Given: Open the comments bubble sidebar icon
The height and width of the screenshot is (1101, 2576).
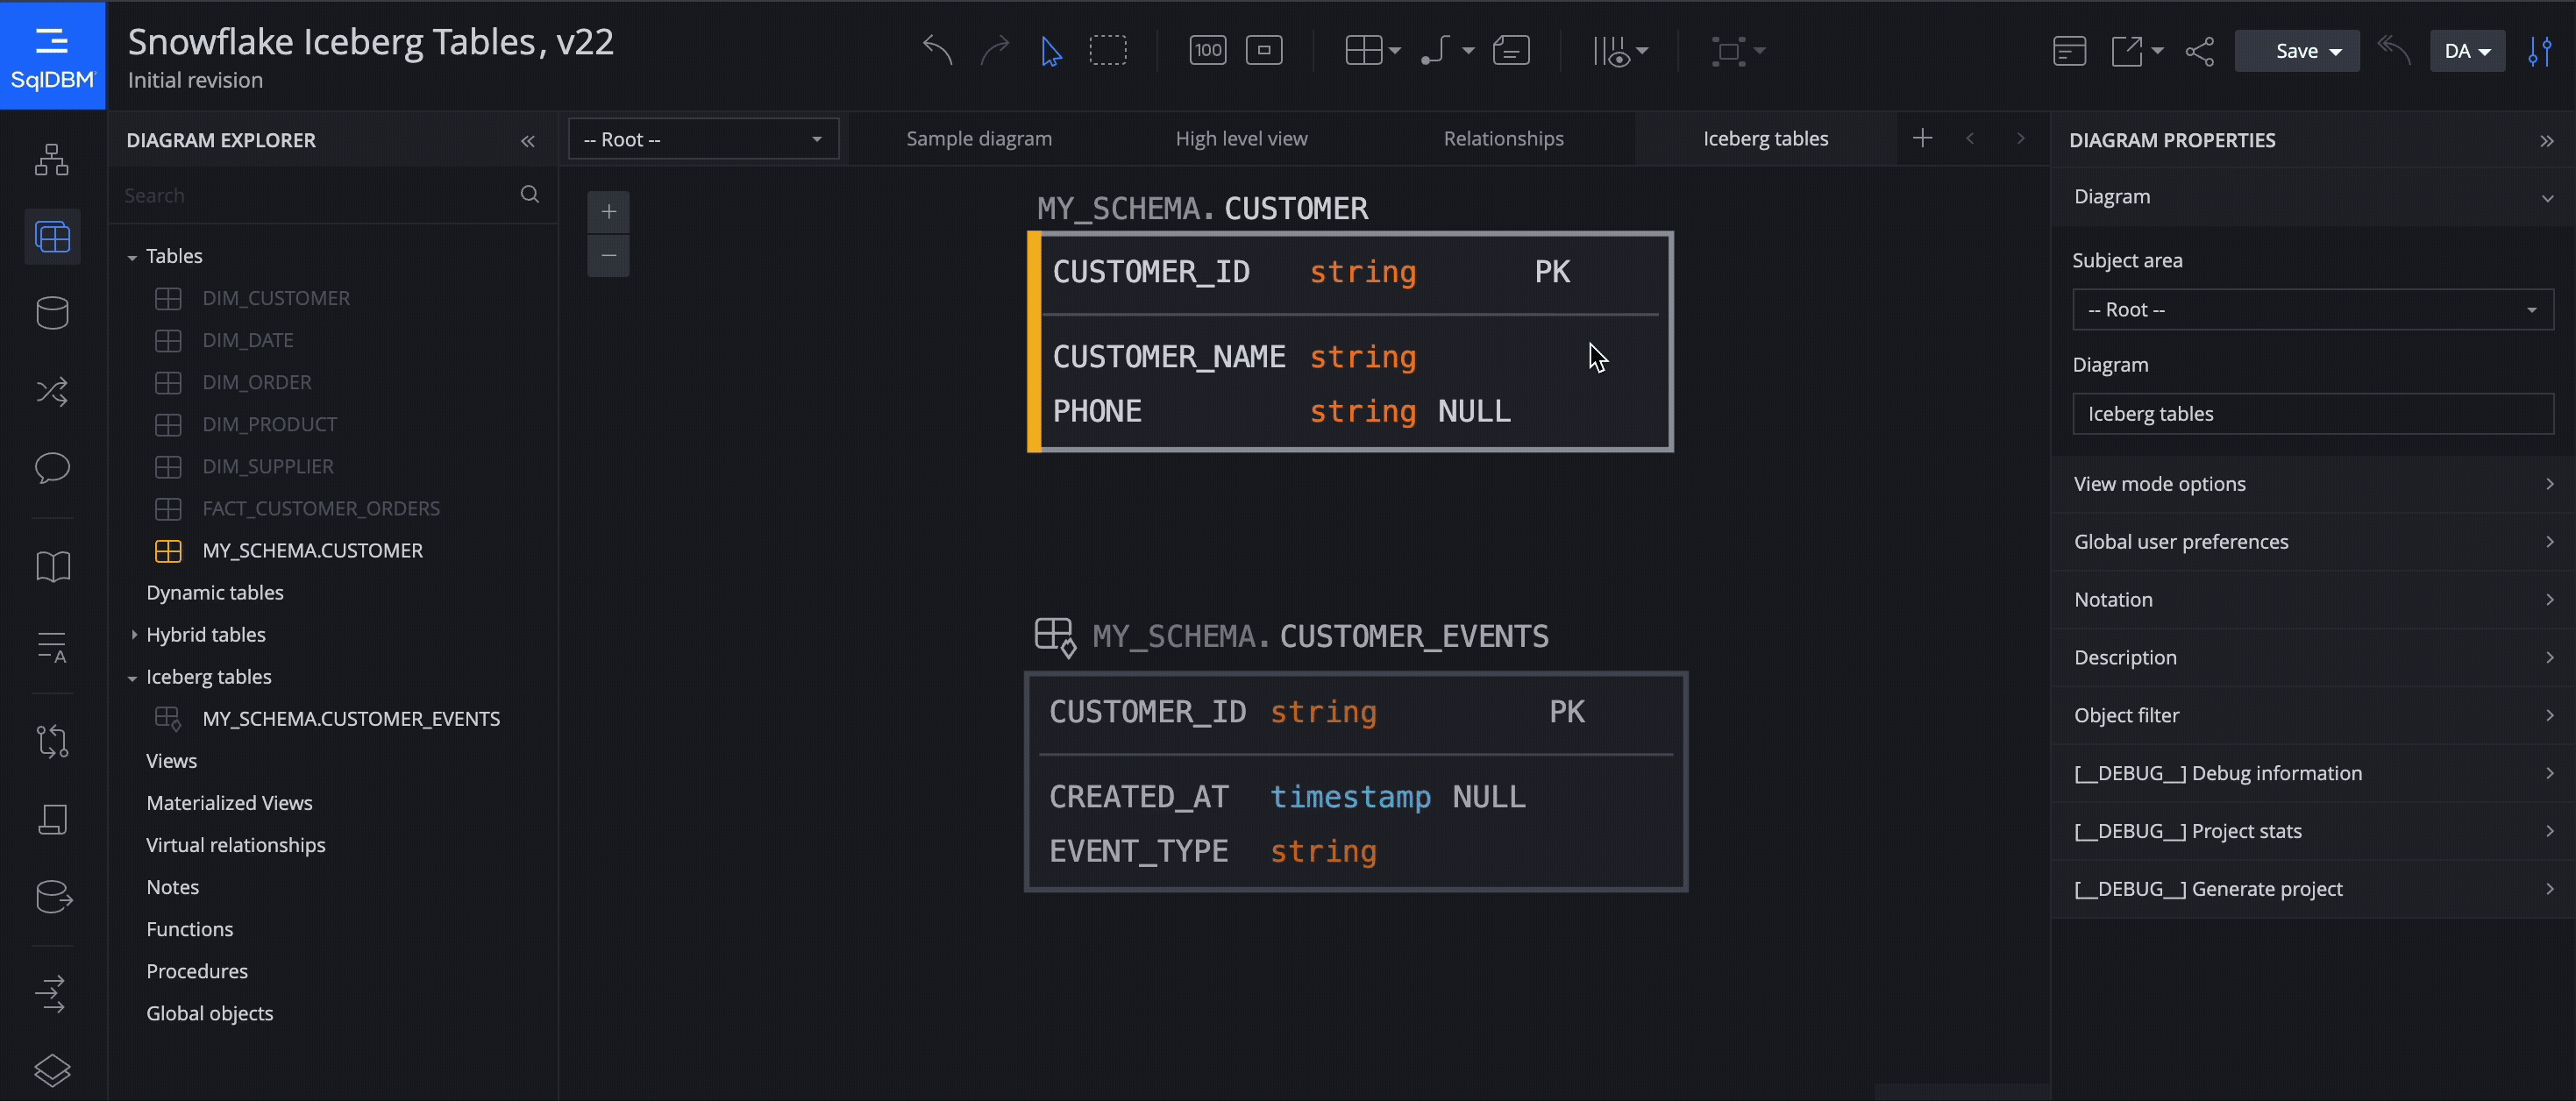Looking at the screenshot, I should [x=52, y=467].
